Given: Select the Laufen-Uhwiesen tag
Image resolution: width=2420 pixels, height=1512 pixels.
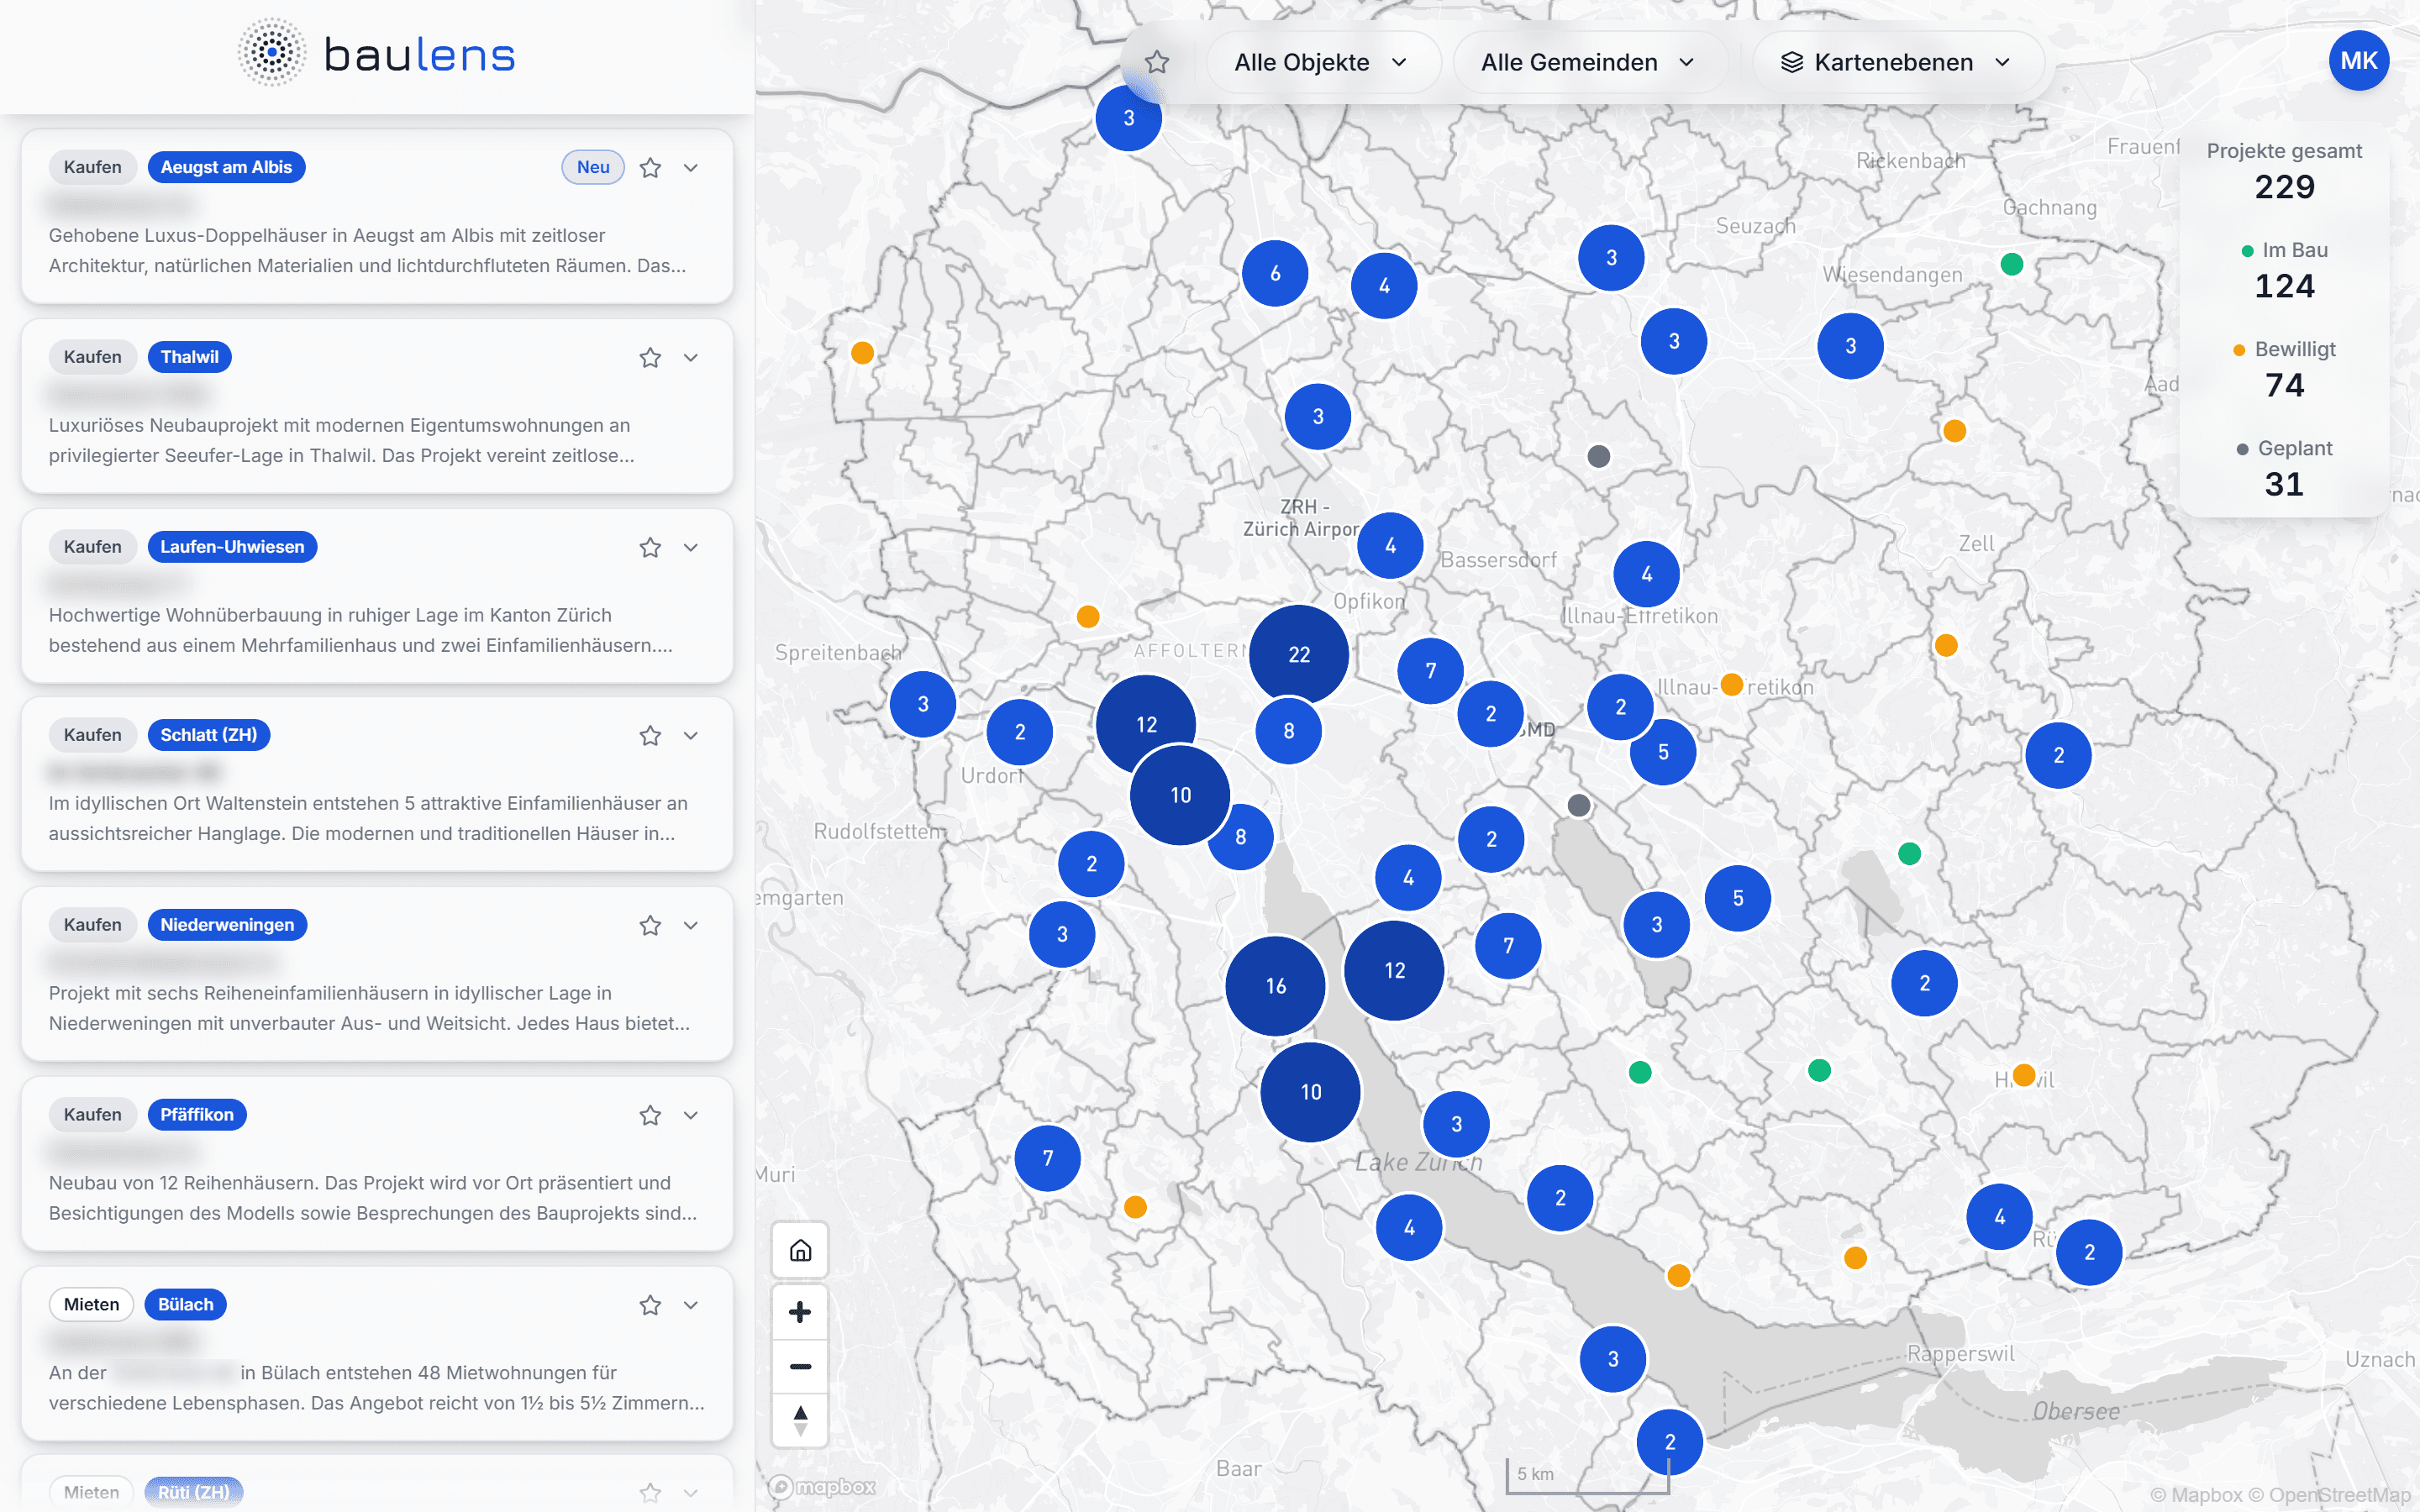Looking at the screenshot, I should click(232, 547).
